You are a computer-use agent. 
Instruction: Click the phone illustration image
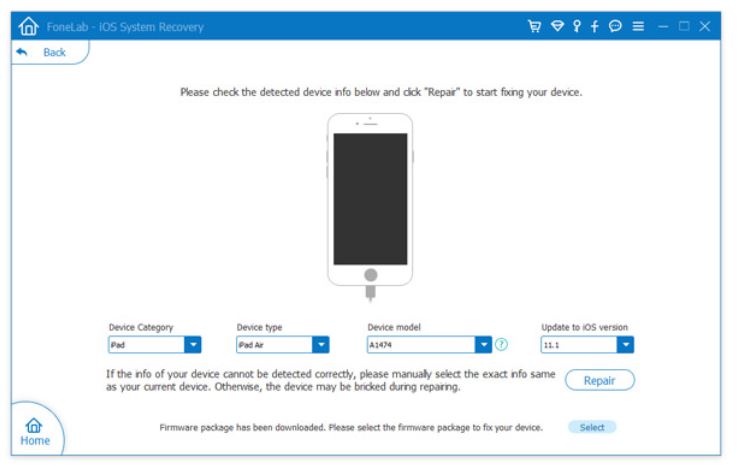point(370,206)
